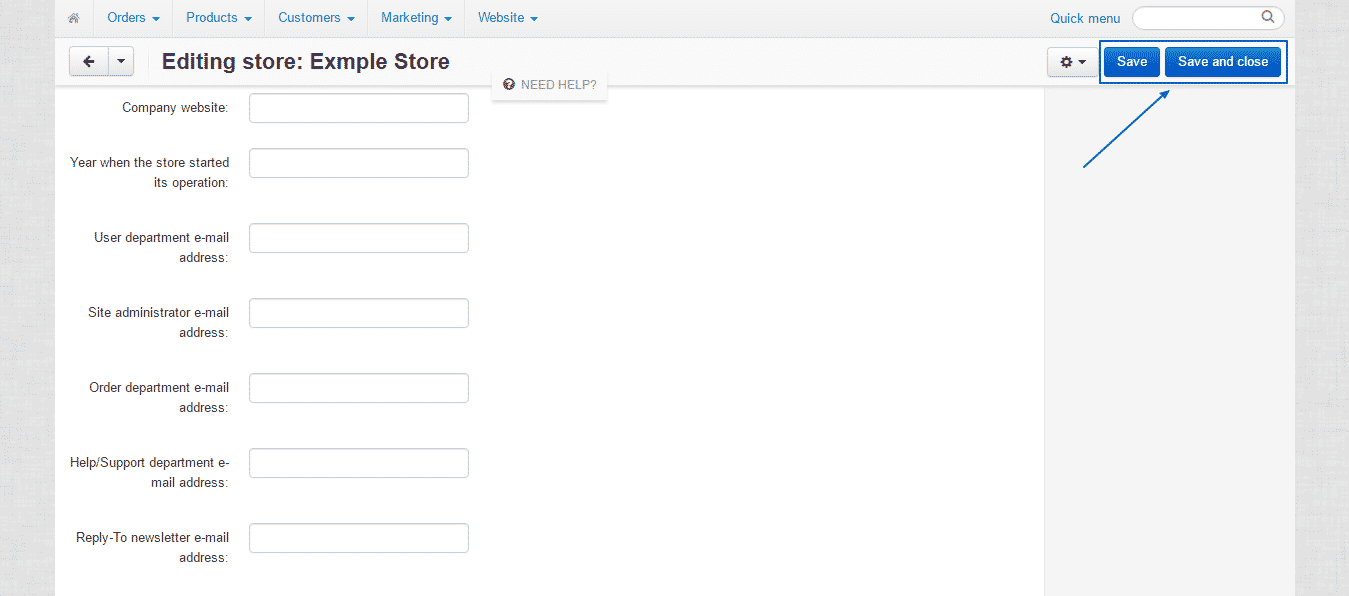Select the User department e-mail field
The width and height of the screenshot is (1349, 596).
point(359,238)
